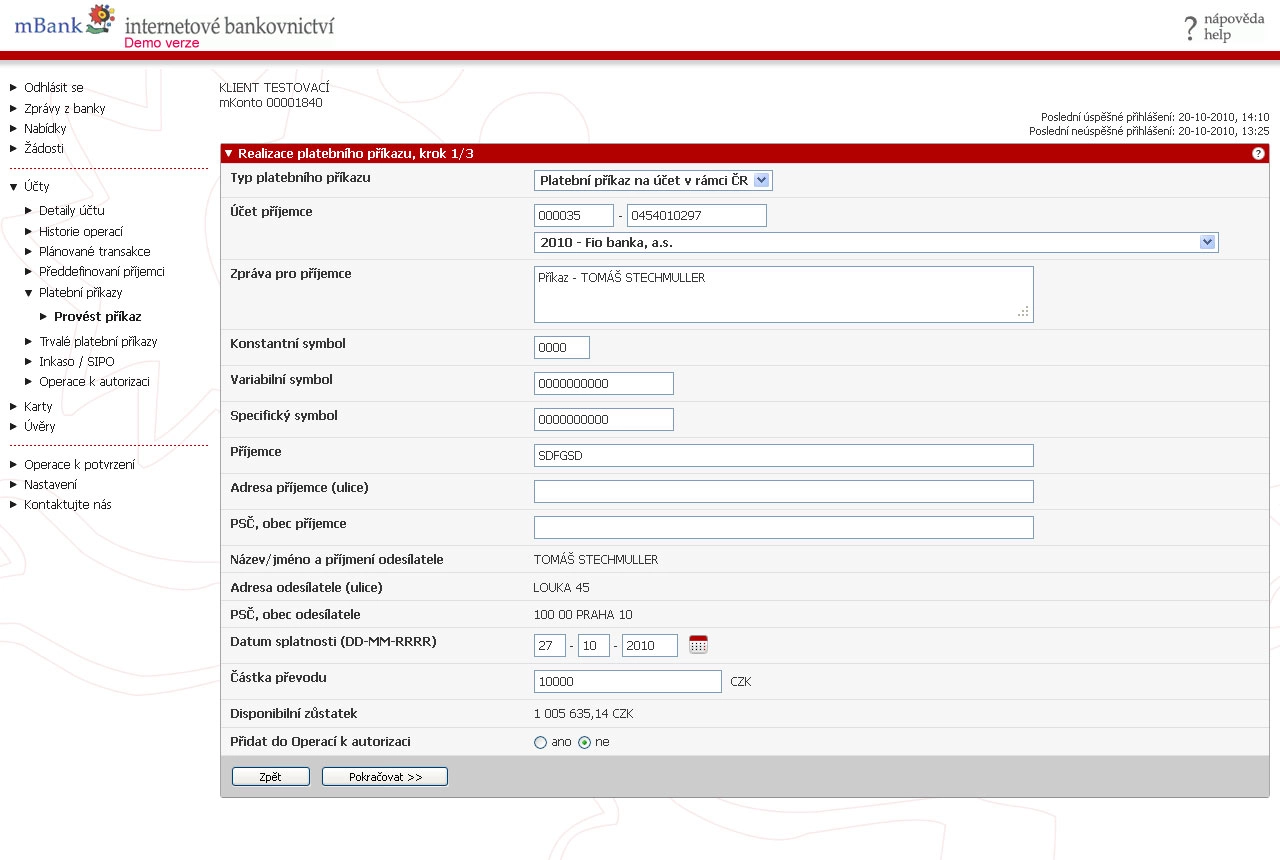Image resolution: width=1280 pixels, height=860 pixels.
Task: Click the mBank logo
Action: [64, 22]
